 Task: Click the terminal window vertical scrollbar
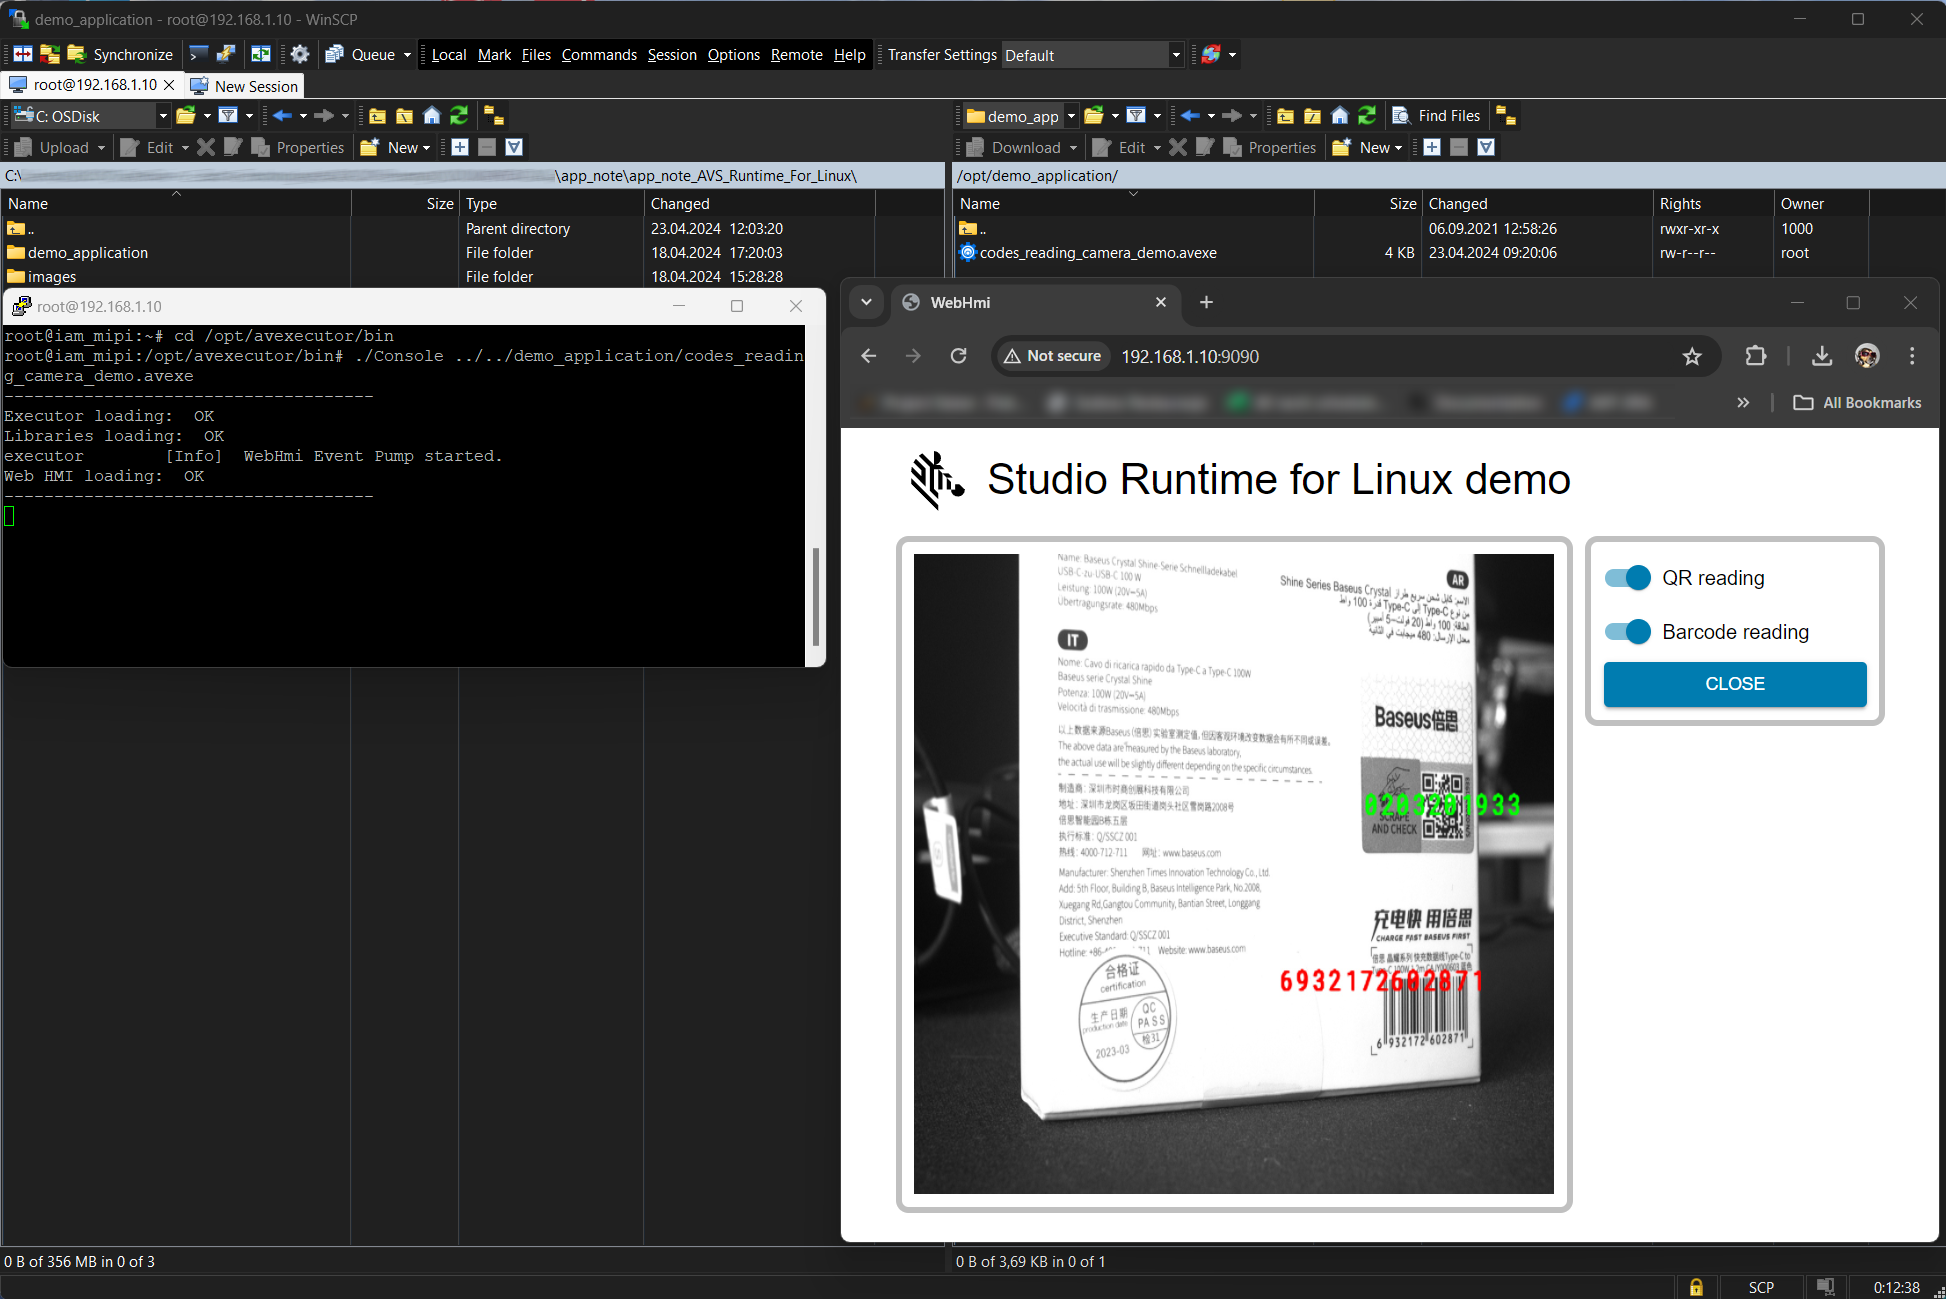pyautogui.click(x=815, y=595)
